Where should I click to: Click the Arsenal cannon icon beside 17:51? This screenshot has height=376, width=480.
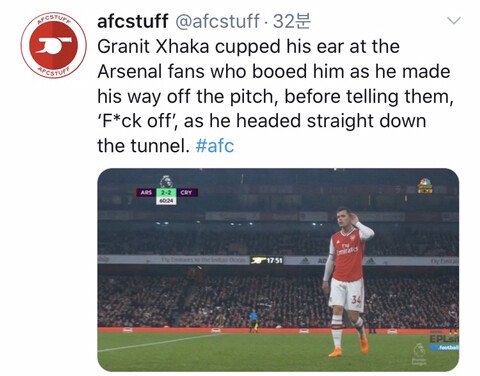click(x=259, y=260)
